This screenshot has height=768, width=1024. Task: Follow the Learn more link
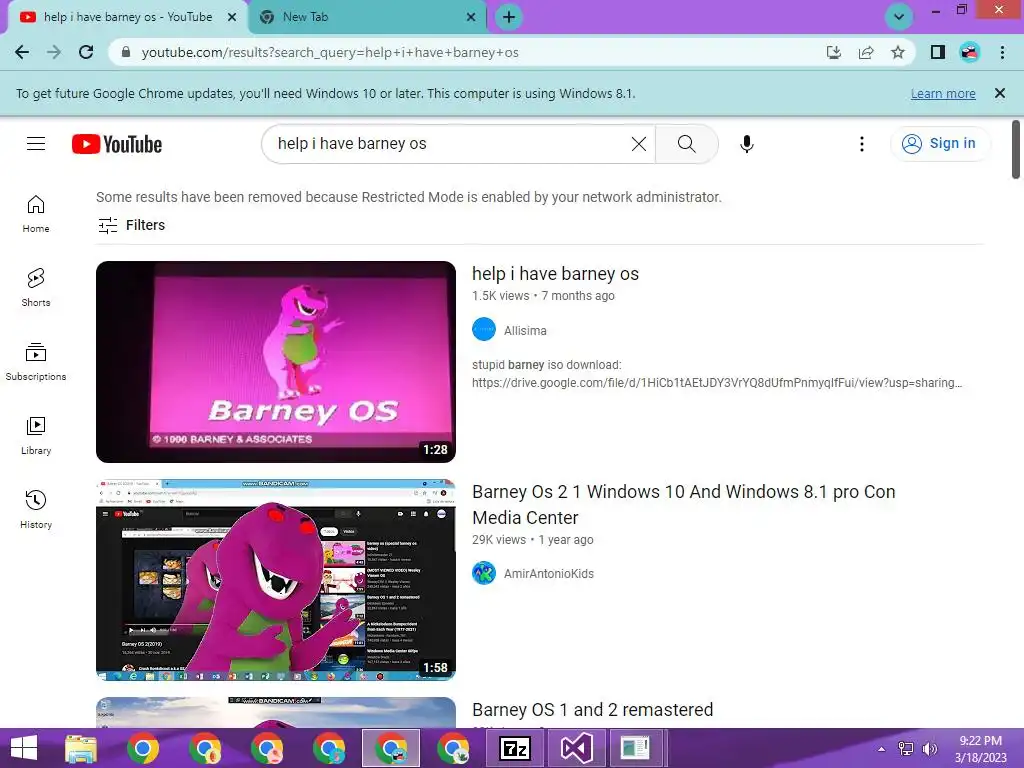(943, 93)
